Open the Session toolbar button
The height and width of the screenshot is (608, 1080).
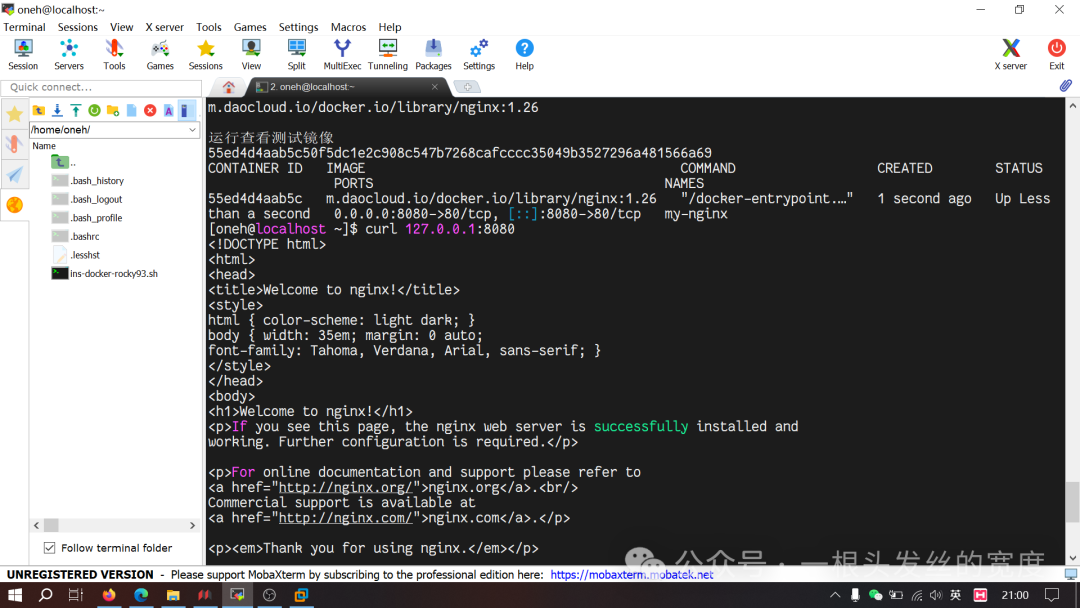tap(23, 54)
